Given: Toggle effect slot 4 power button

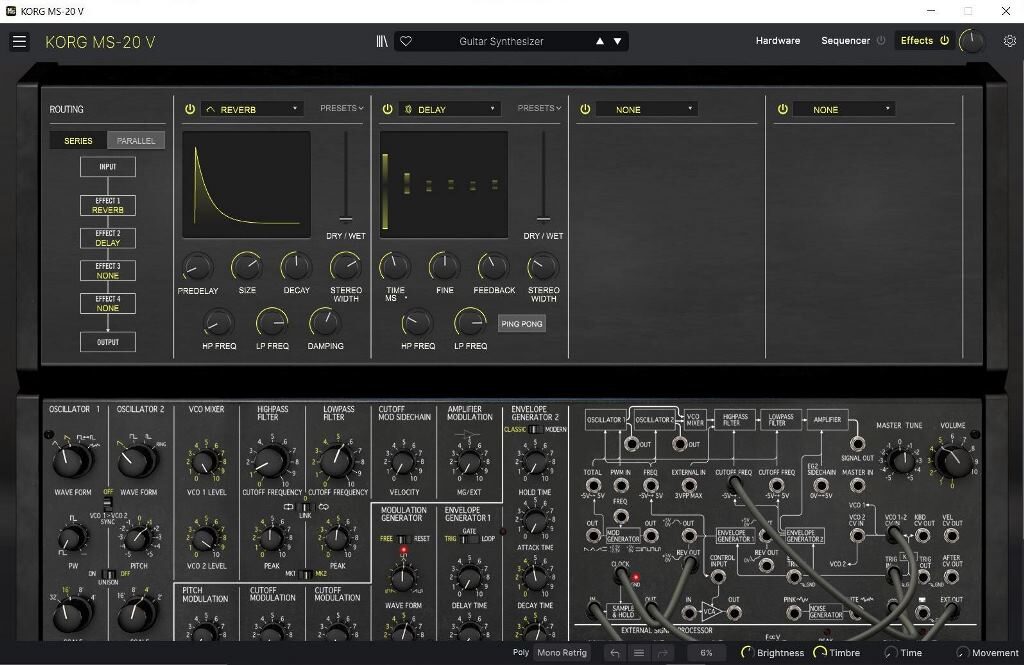Looking at the screenshot, I should 782,109.
